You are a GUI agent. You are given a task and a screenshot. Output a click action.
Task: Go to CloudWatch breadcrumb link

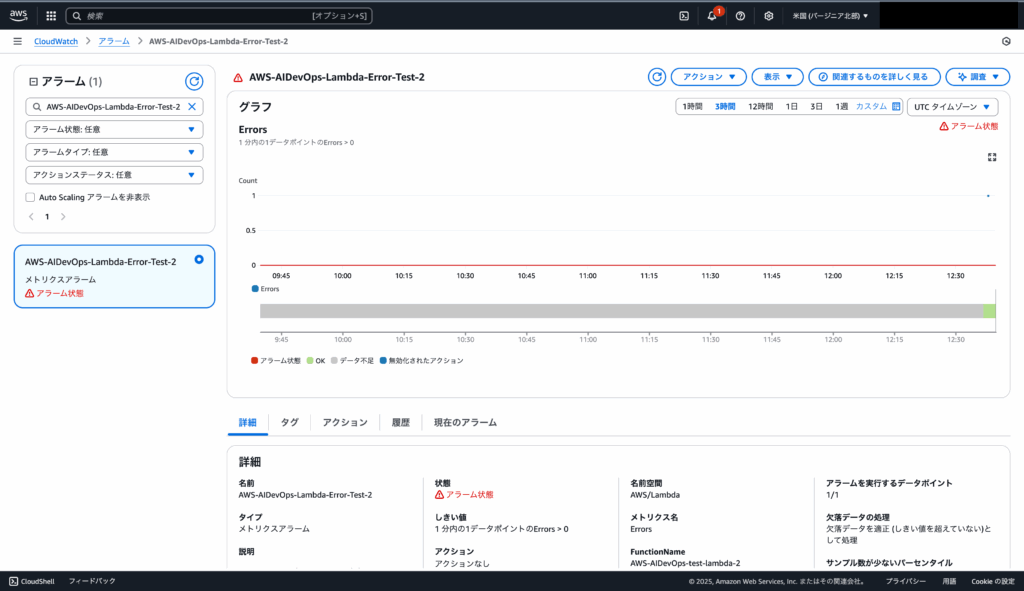point(57,41)
